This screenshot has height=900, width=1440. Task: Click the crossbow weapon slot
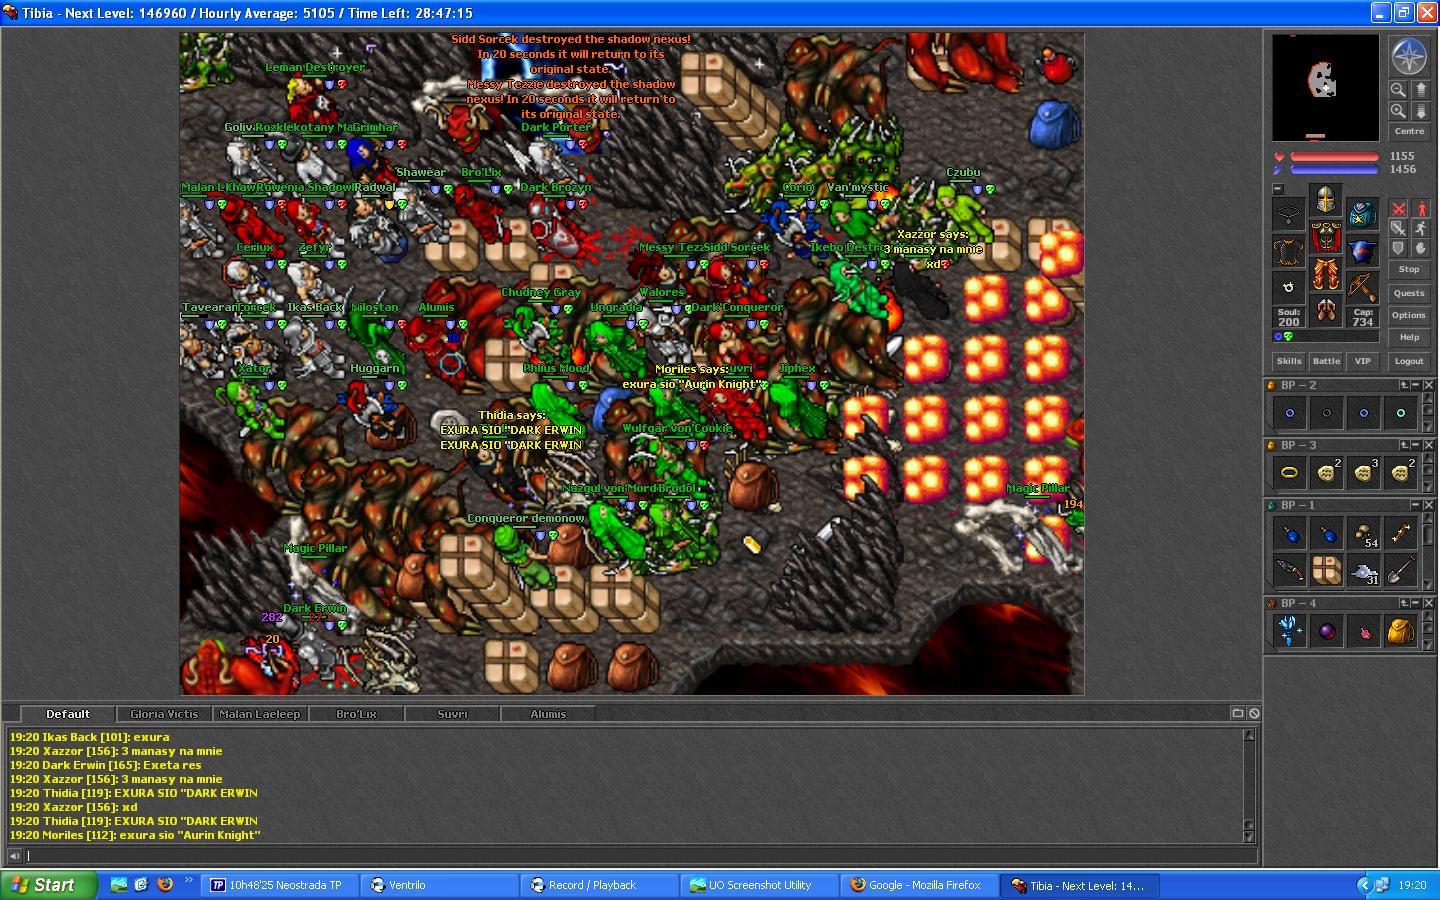point(1363,288)
